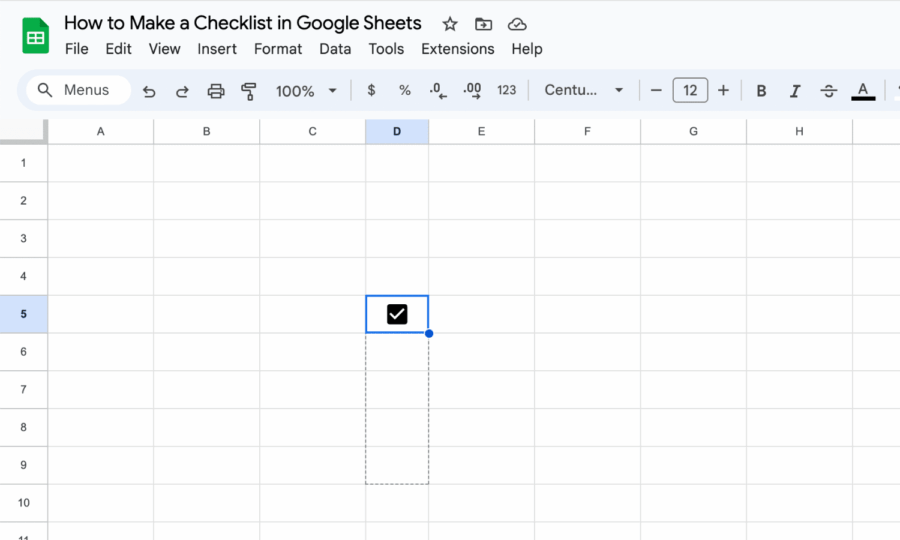Open the Extensions menu
This screenshot has height=540, width=900.
[457, 49]
